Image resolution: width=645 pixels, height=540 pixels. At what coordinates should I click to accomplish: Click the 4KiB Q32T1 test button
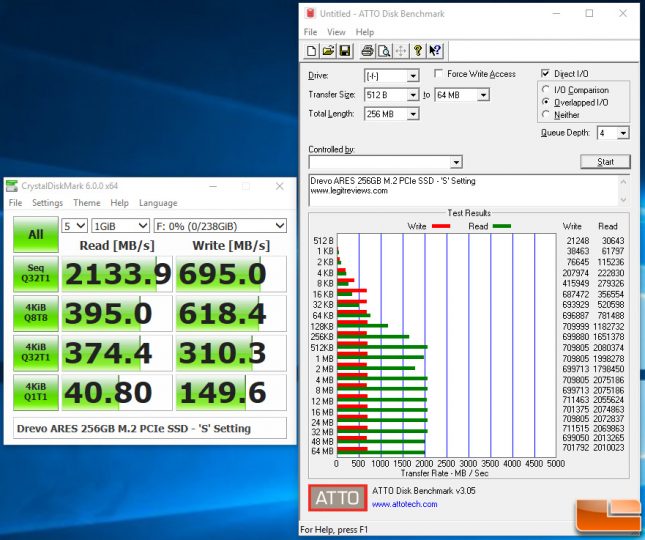36,352
